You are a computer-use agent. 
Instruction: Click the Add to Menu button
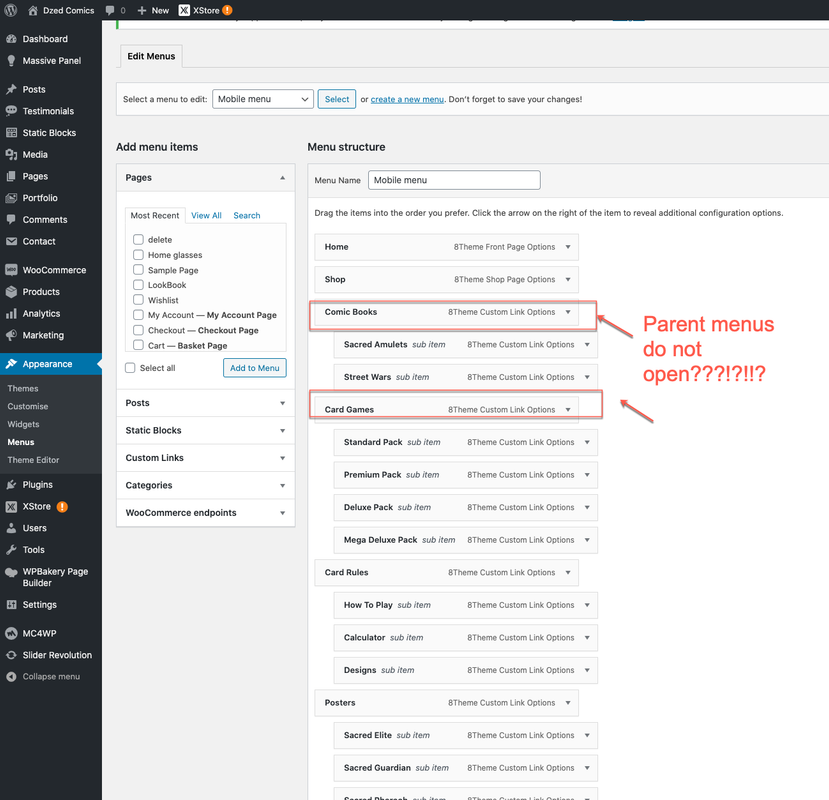click(x=255, y=367)
